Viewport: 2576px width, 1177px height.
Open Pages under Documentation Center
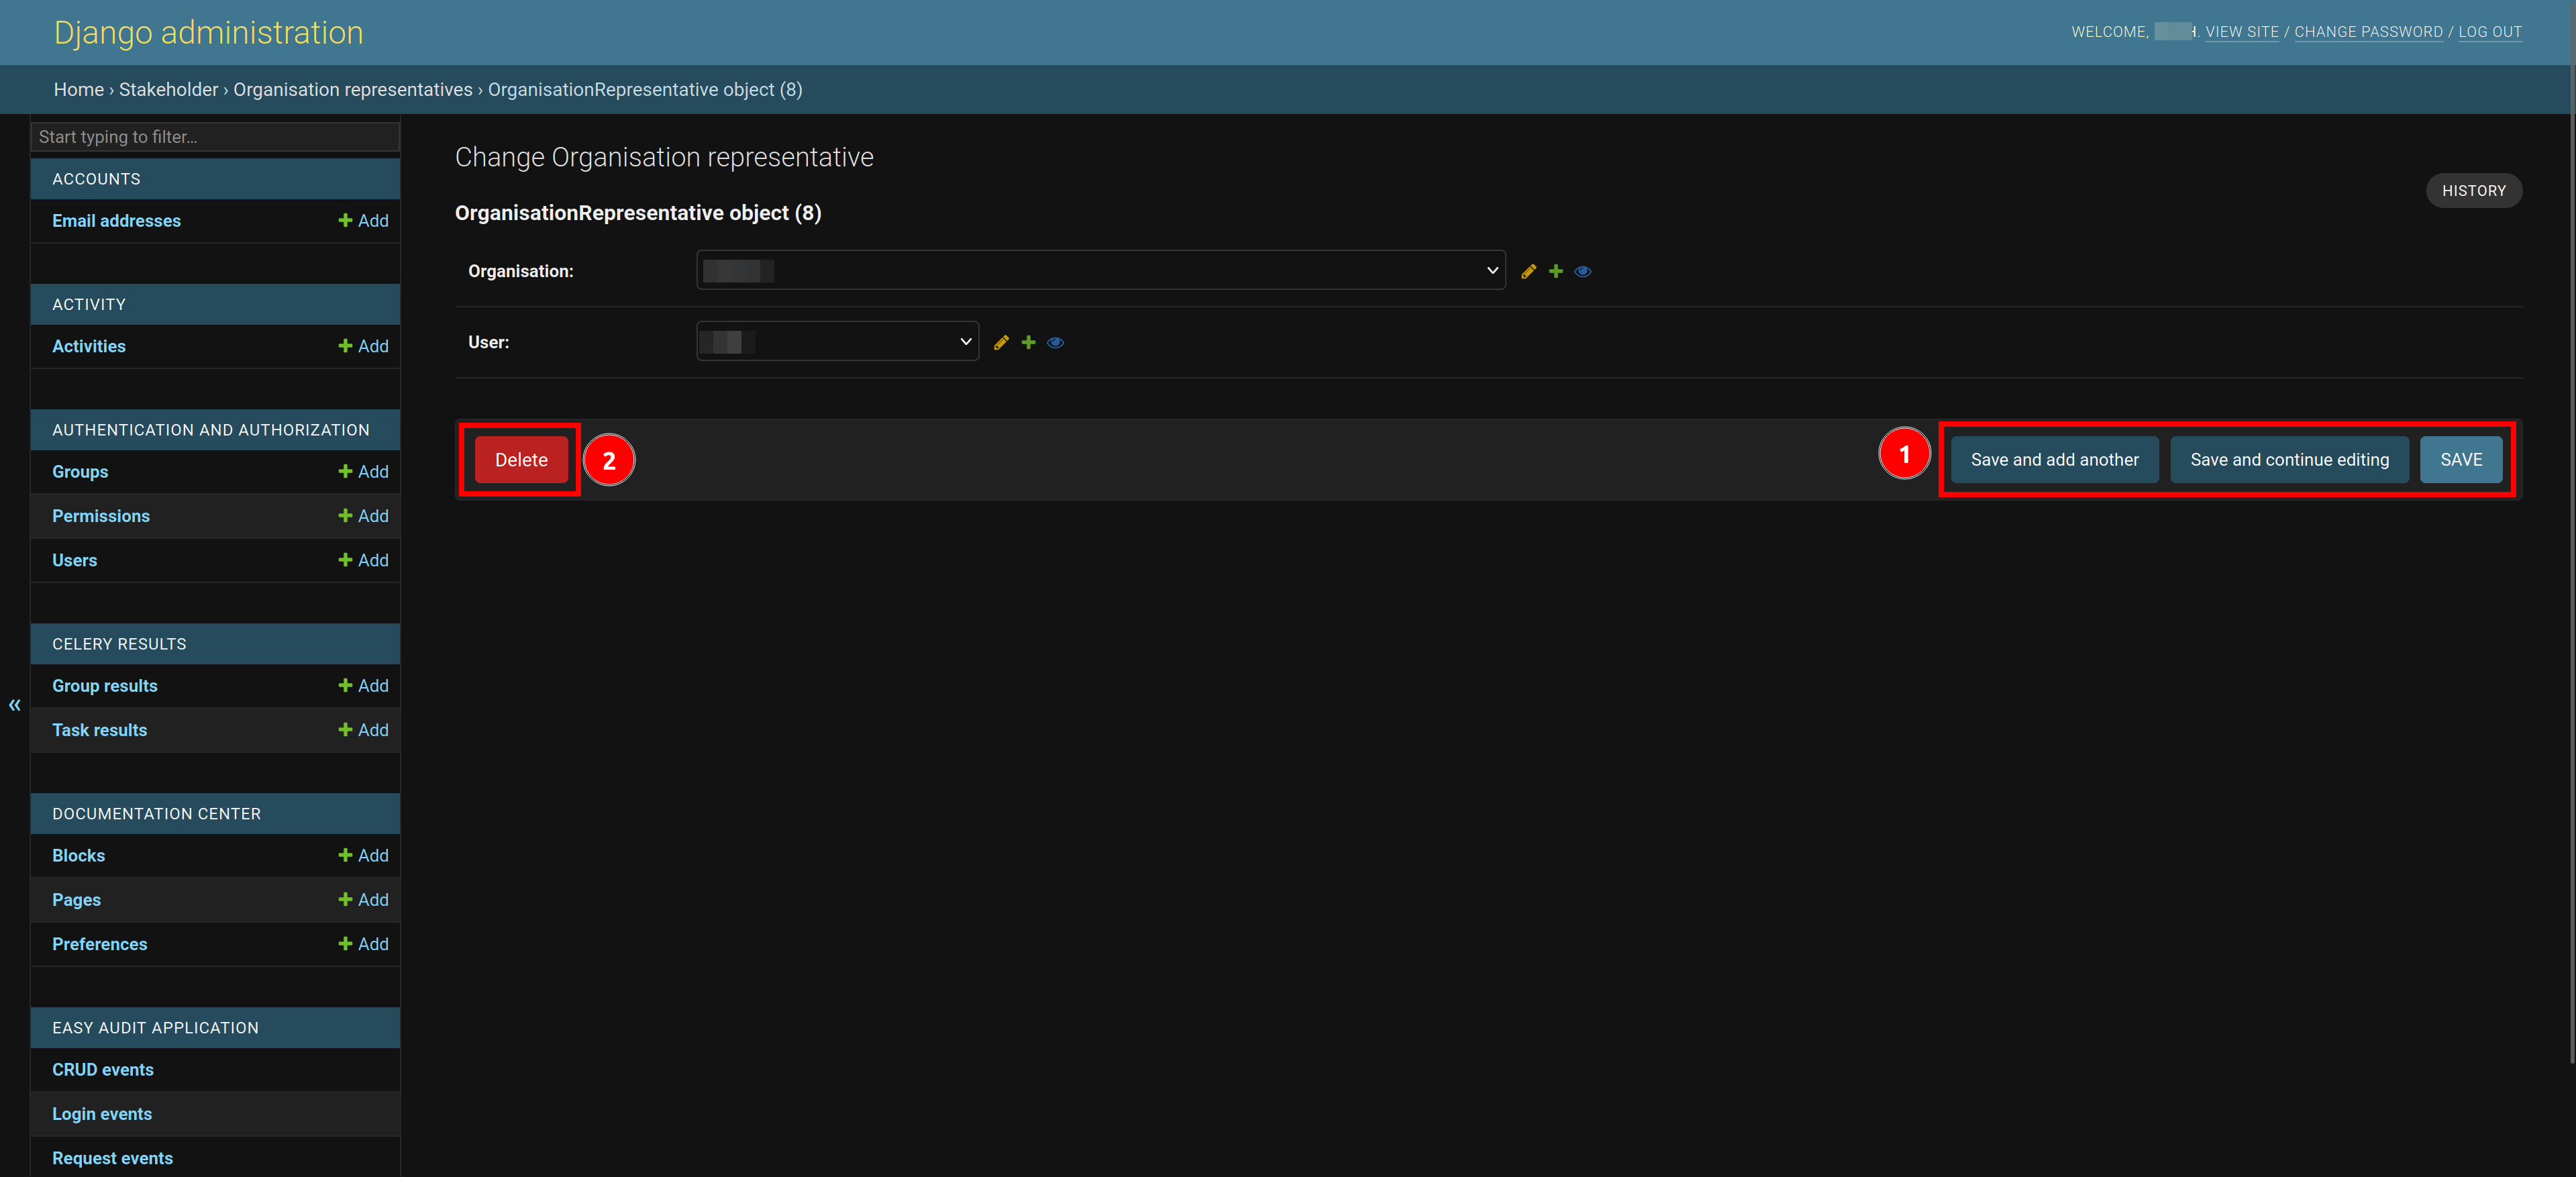pos(77,899)
